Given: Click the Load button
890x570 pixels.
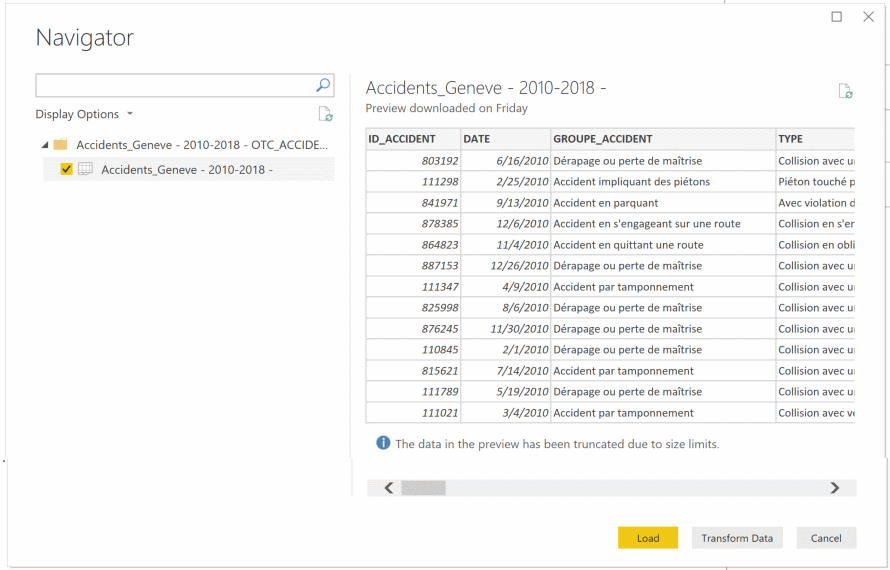Looking at the screenshot, I should 648,538.
